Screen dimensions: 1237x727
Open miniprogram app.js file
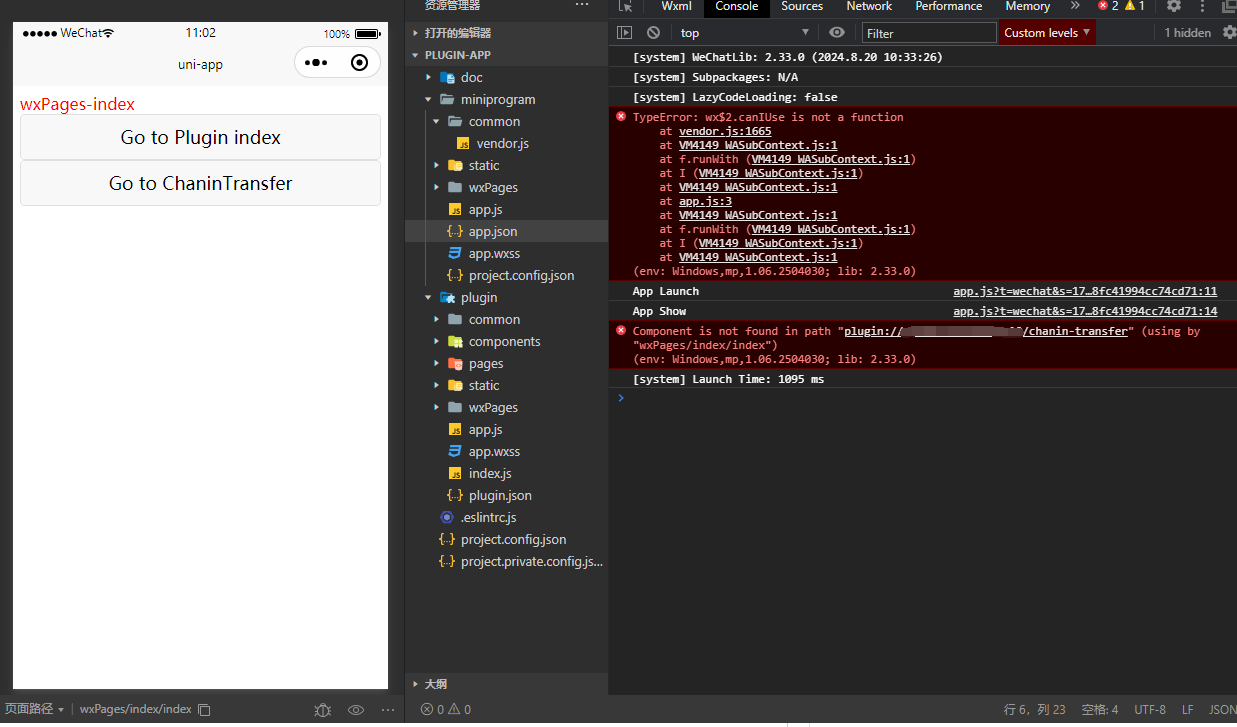(x=485, y=209)
